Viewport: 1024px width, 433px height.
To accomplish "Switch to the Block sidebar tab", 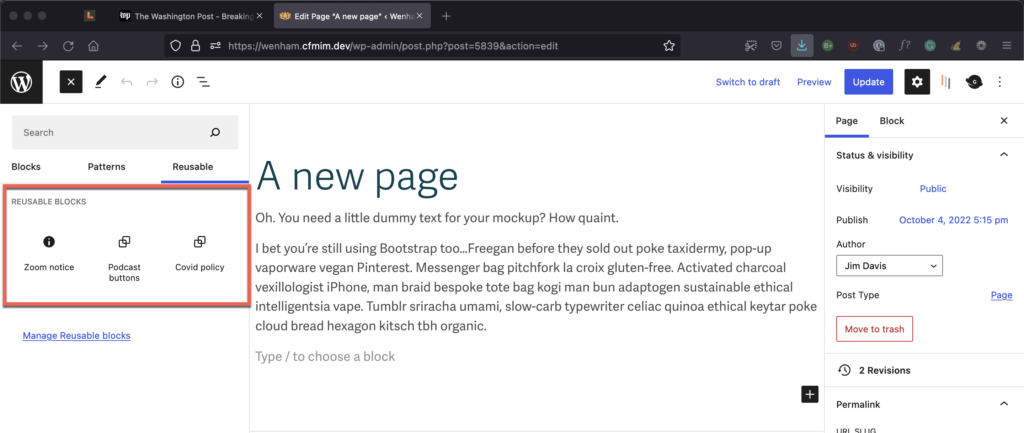I will [891, 121].
